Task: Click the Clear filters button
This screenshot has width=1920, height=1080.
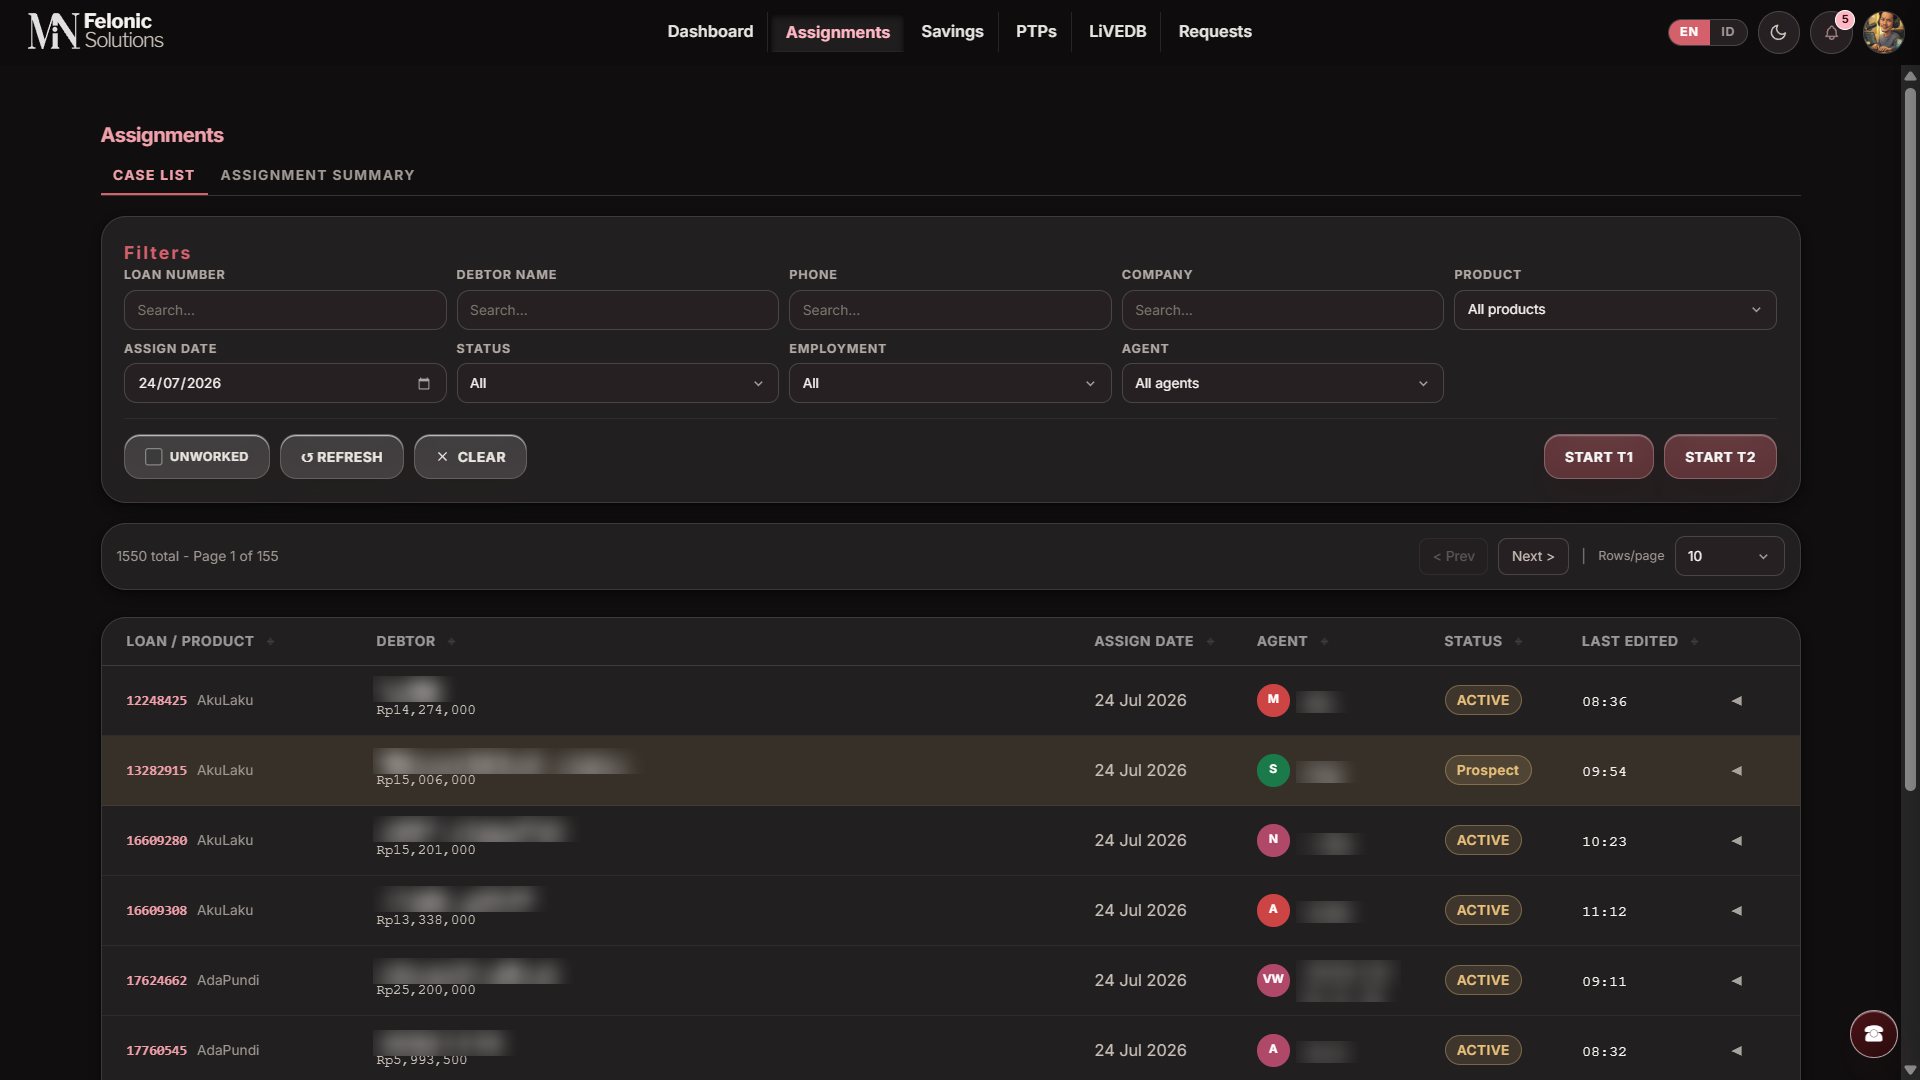Action: (x=470, y=457)
